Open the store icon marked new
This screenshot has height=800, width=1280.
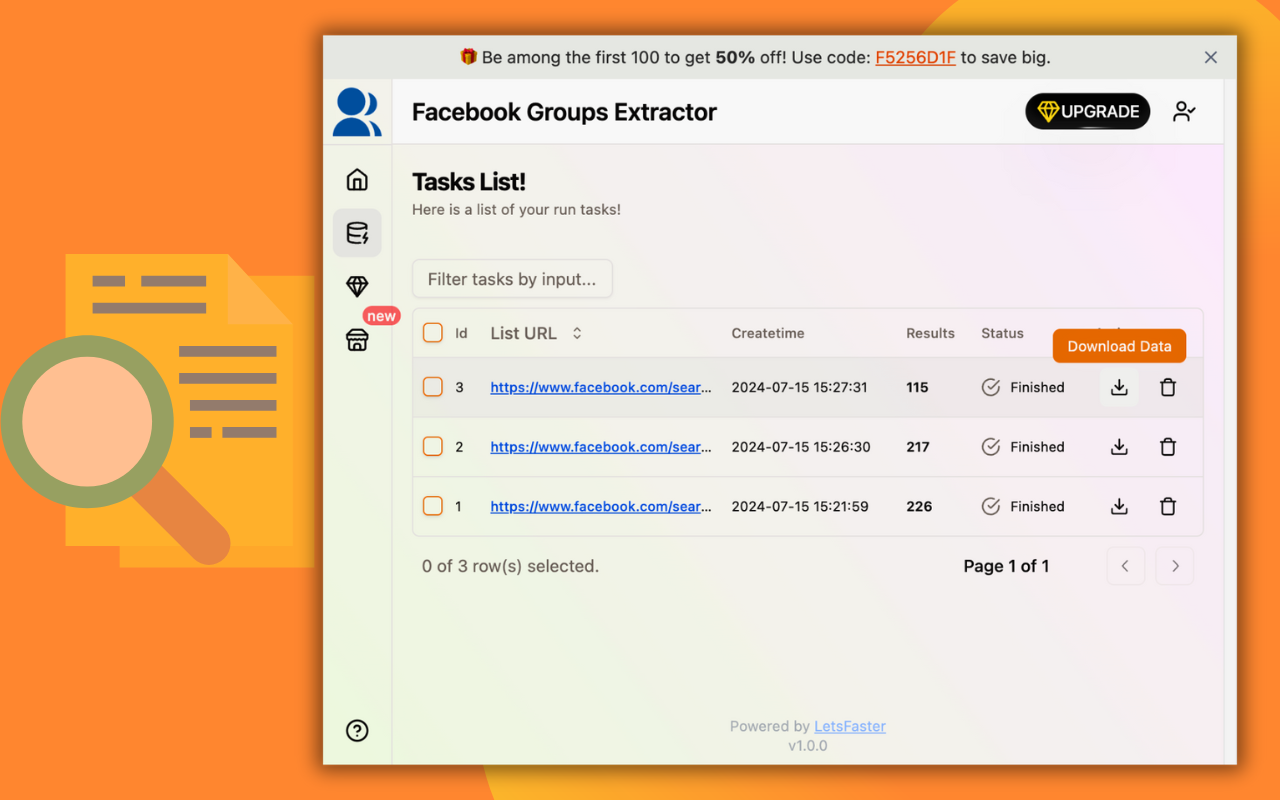(x=357, y=340)
